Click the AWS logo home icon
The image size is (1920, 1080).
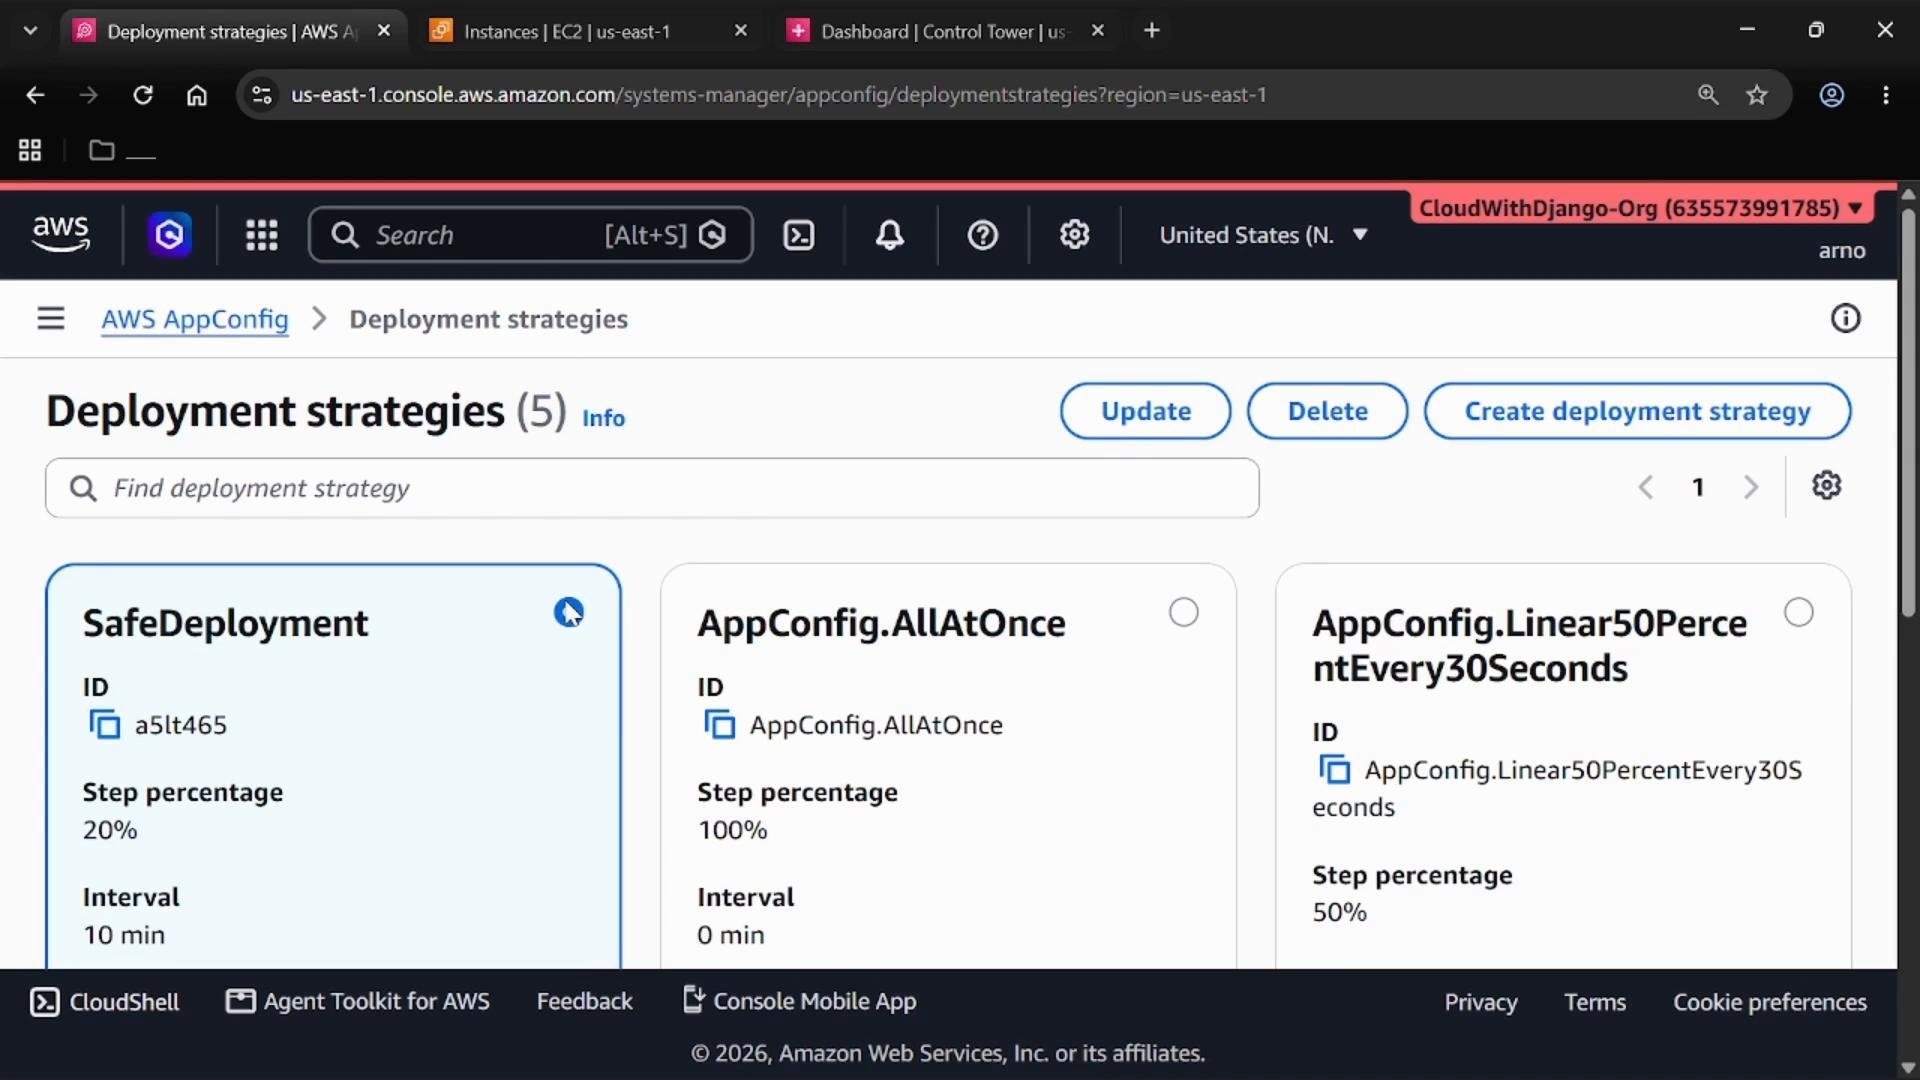pos(61,234)
